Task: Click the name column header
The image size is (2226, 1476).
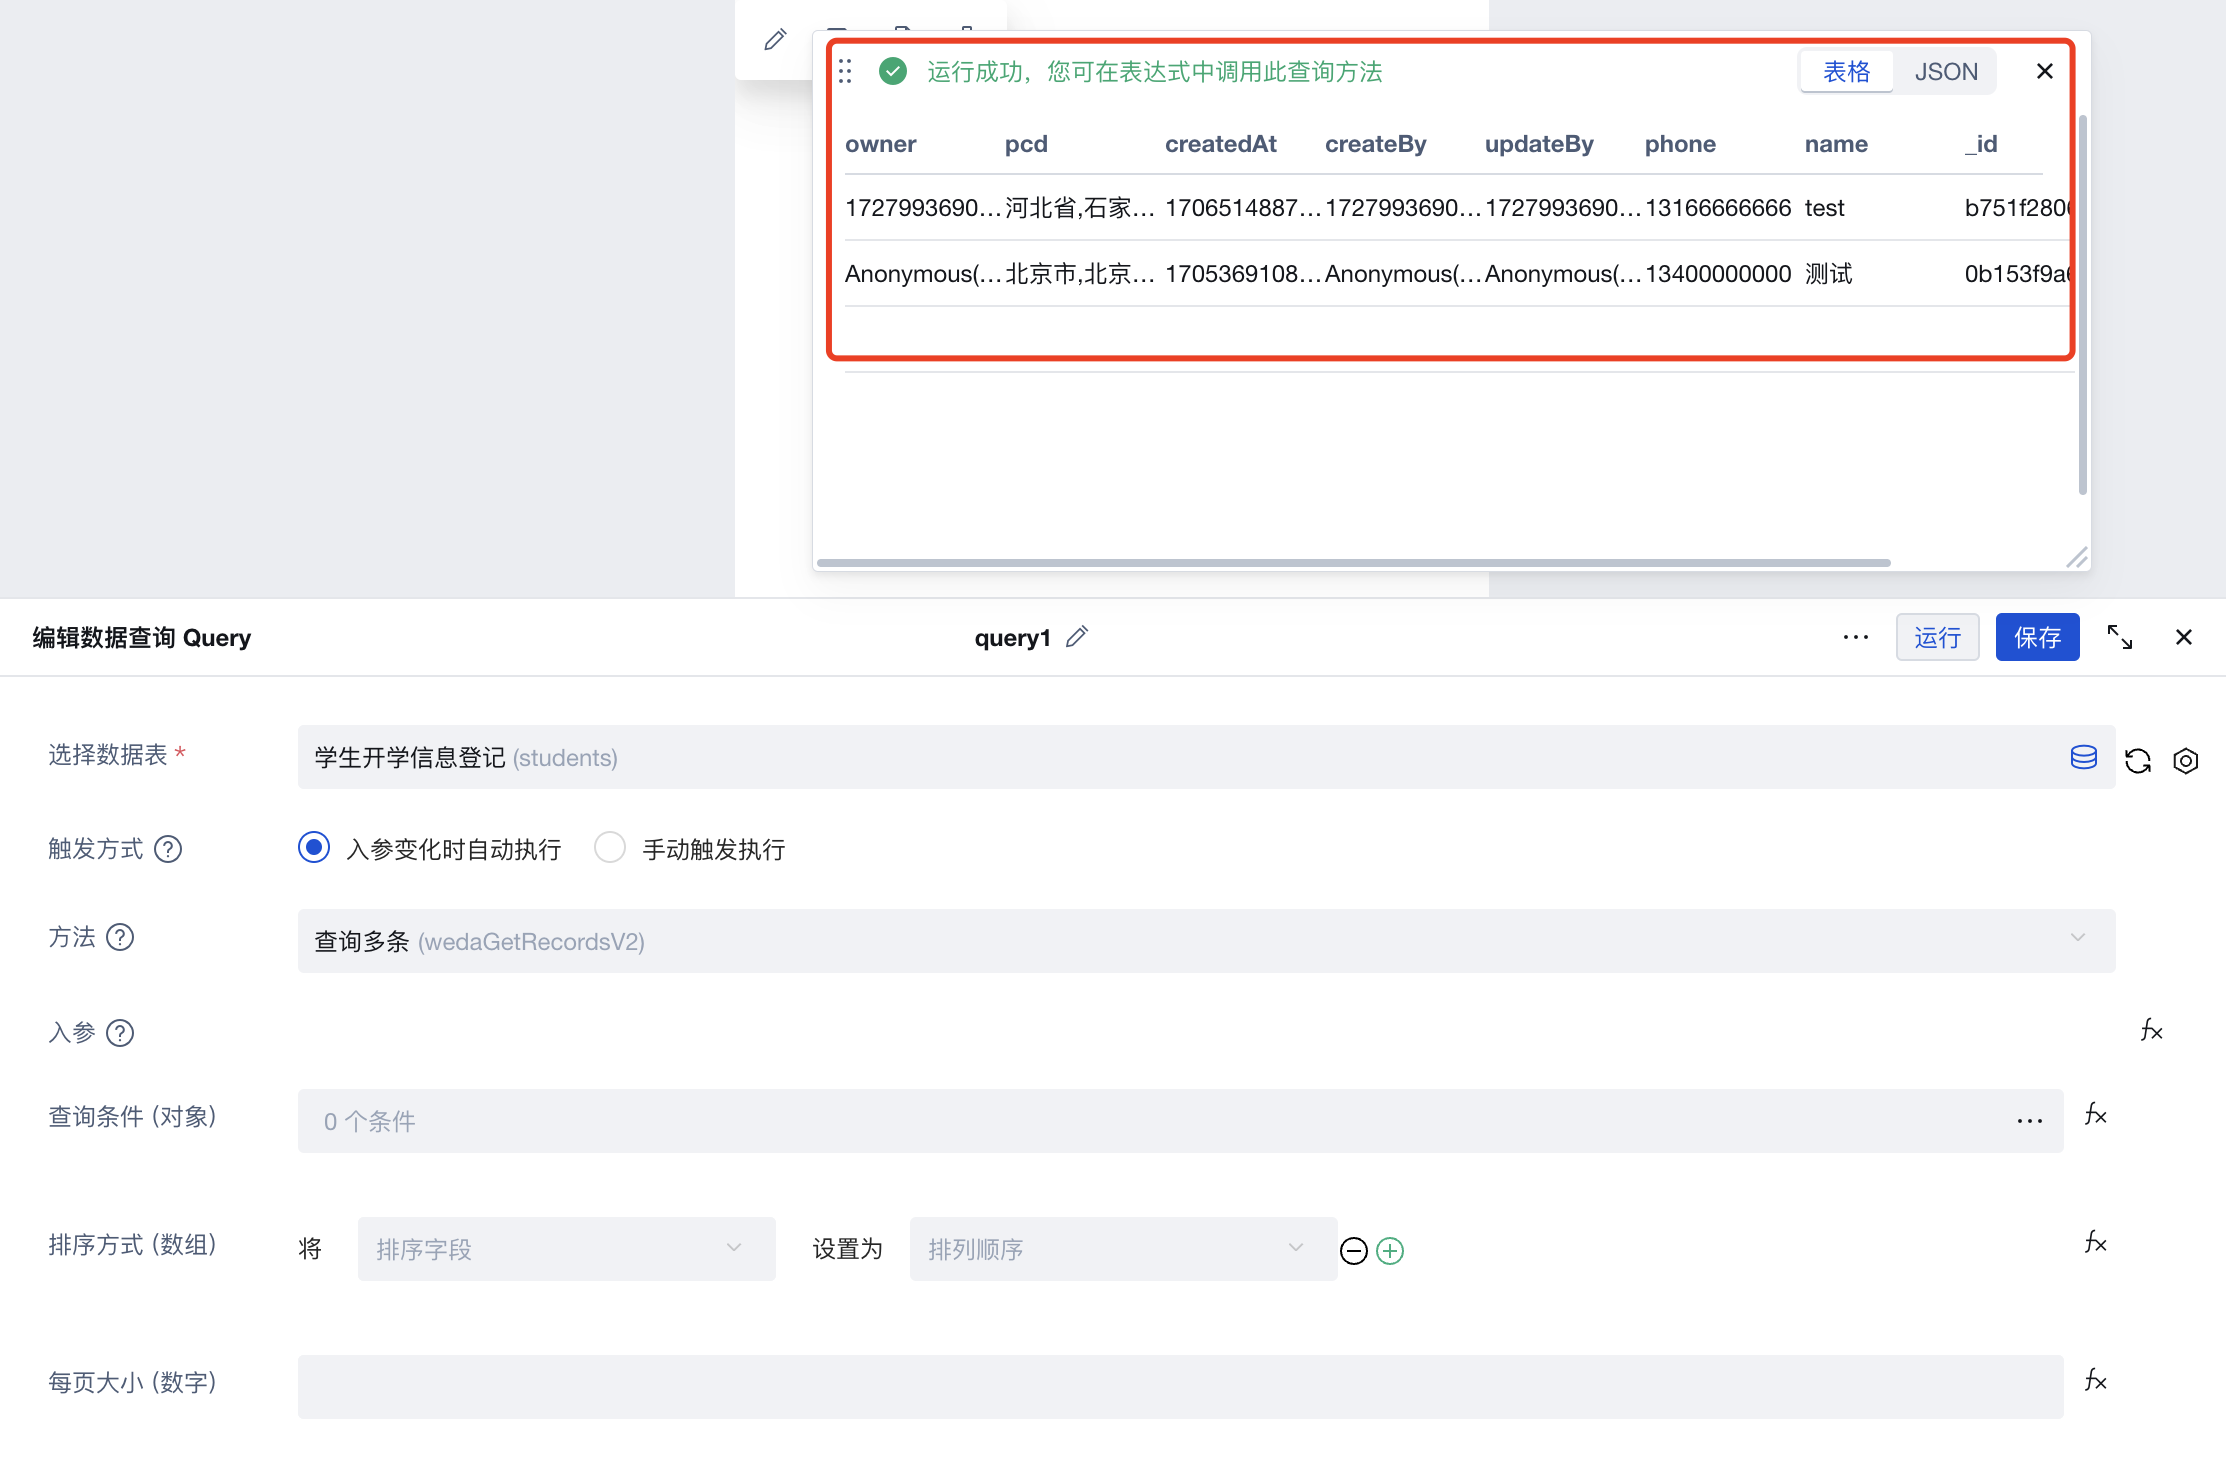Action: [x=1836, y=144]
